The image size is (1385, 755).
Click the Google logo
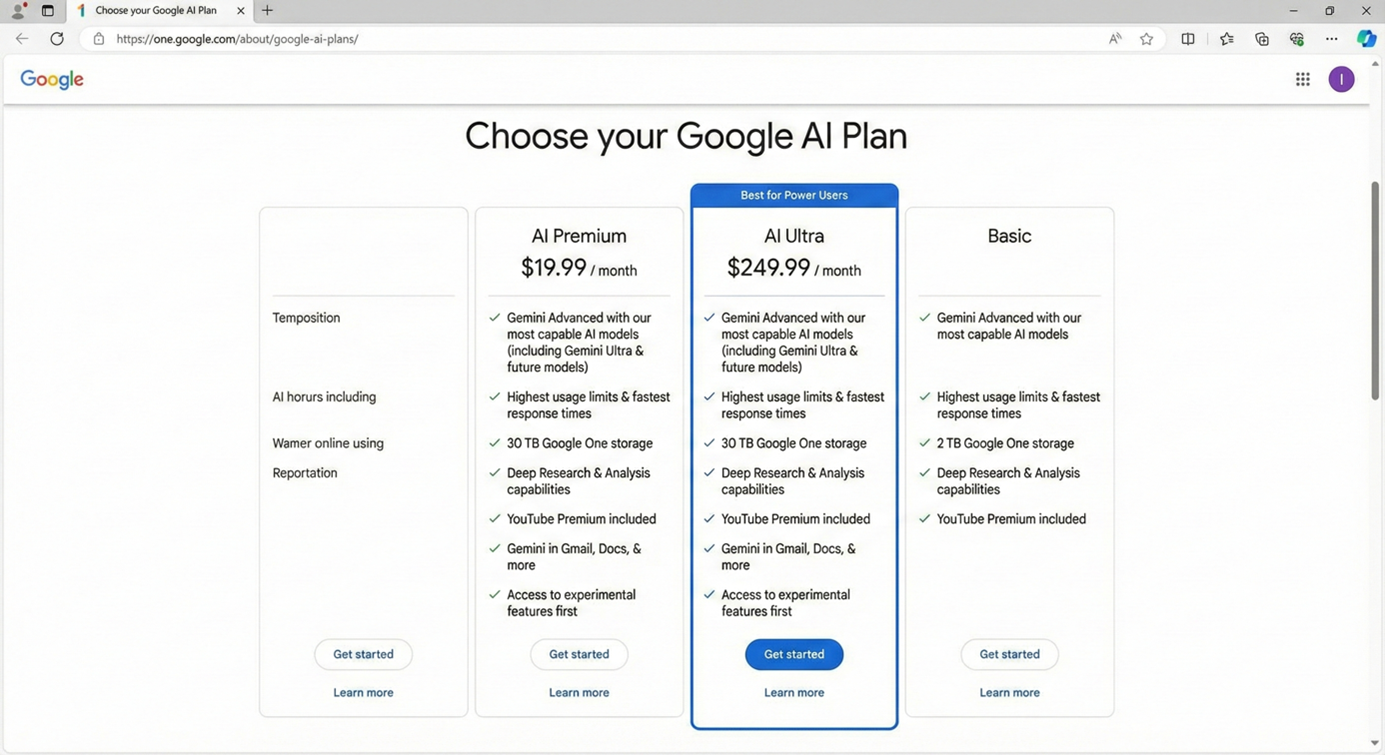point(51,79)
